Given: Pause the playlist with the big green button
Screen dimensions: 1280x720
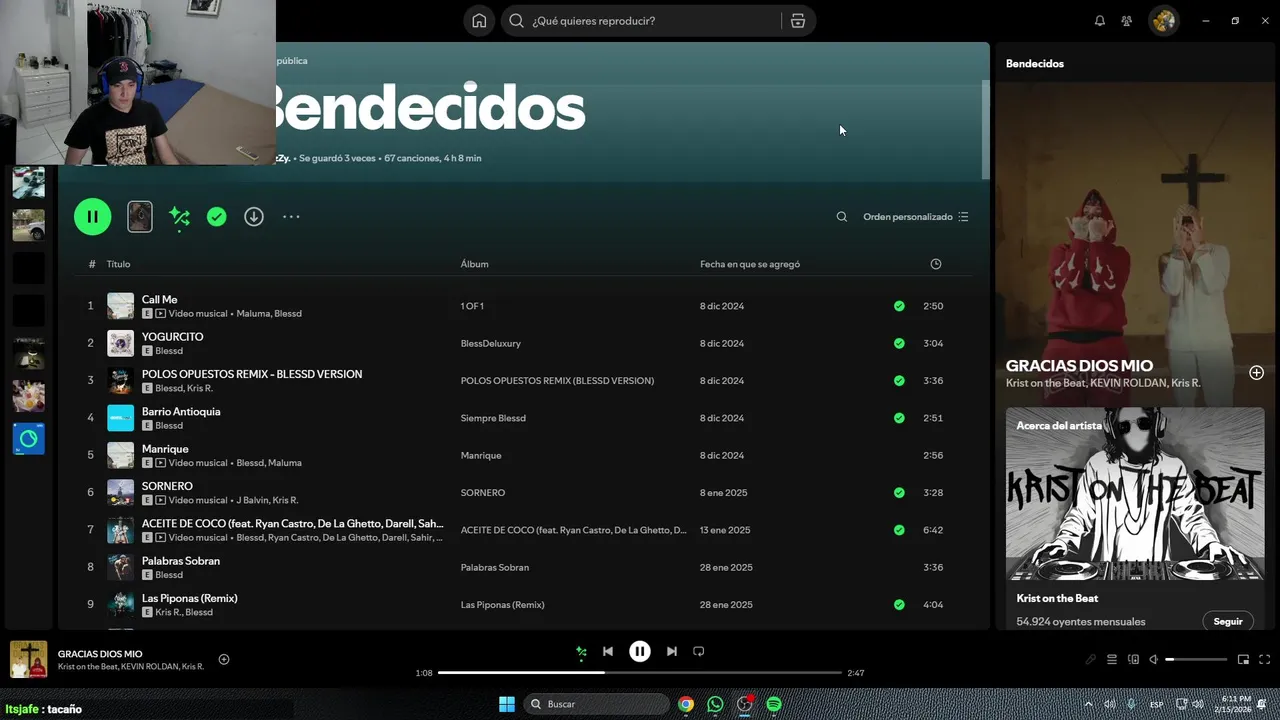Looking at the screenshot, I should (93, 216).
